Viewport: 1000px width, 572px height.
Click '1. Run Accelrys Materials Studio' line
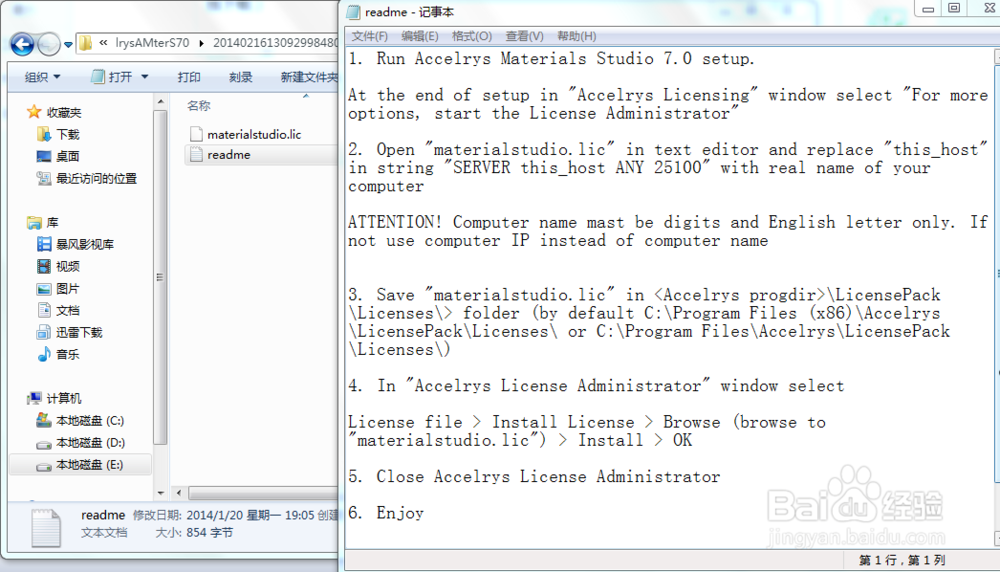click(x=552, y=59)
